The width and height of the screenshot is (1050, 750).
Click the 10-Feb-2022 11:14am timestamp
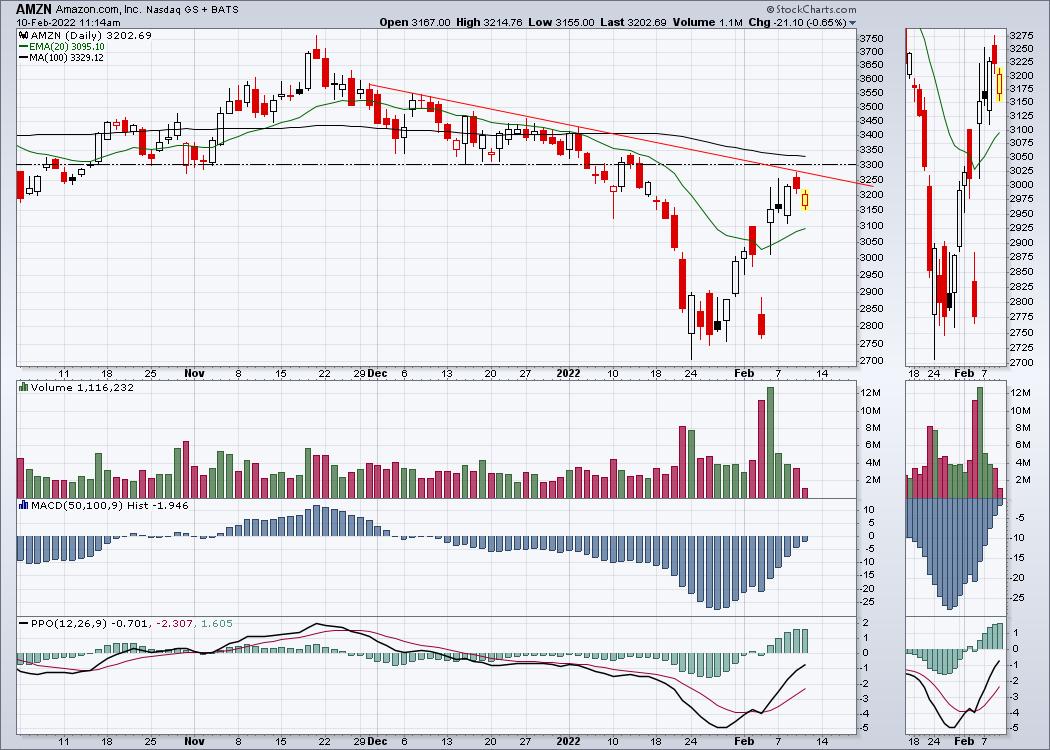click(x=68, y=22)
